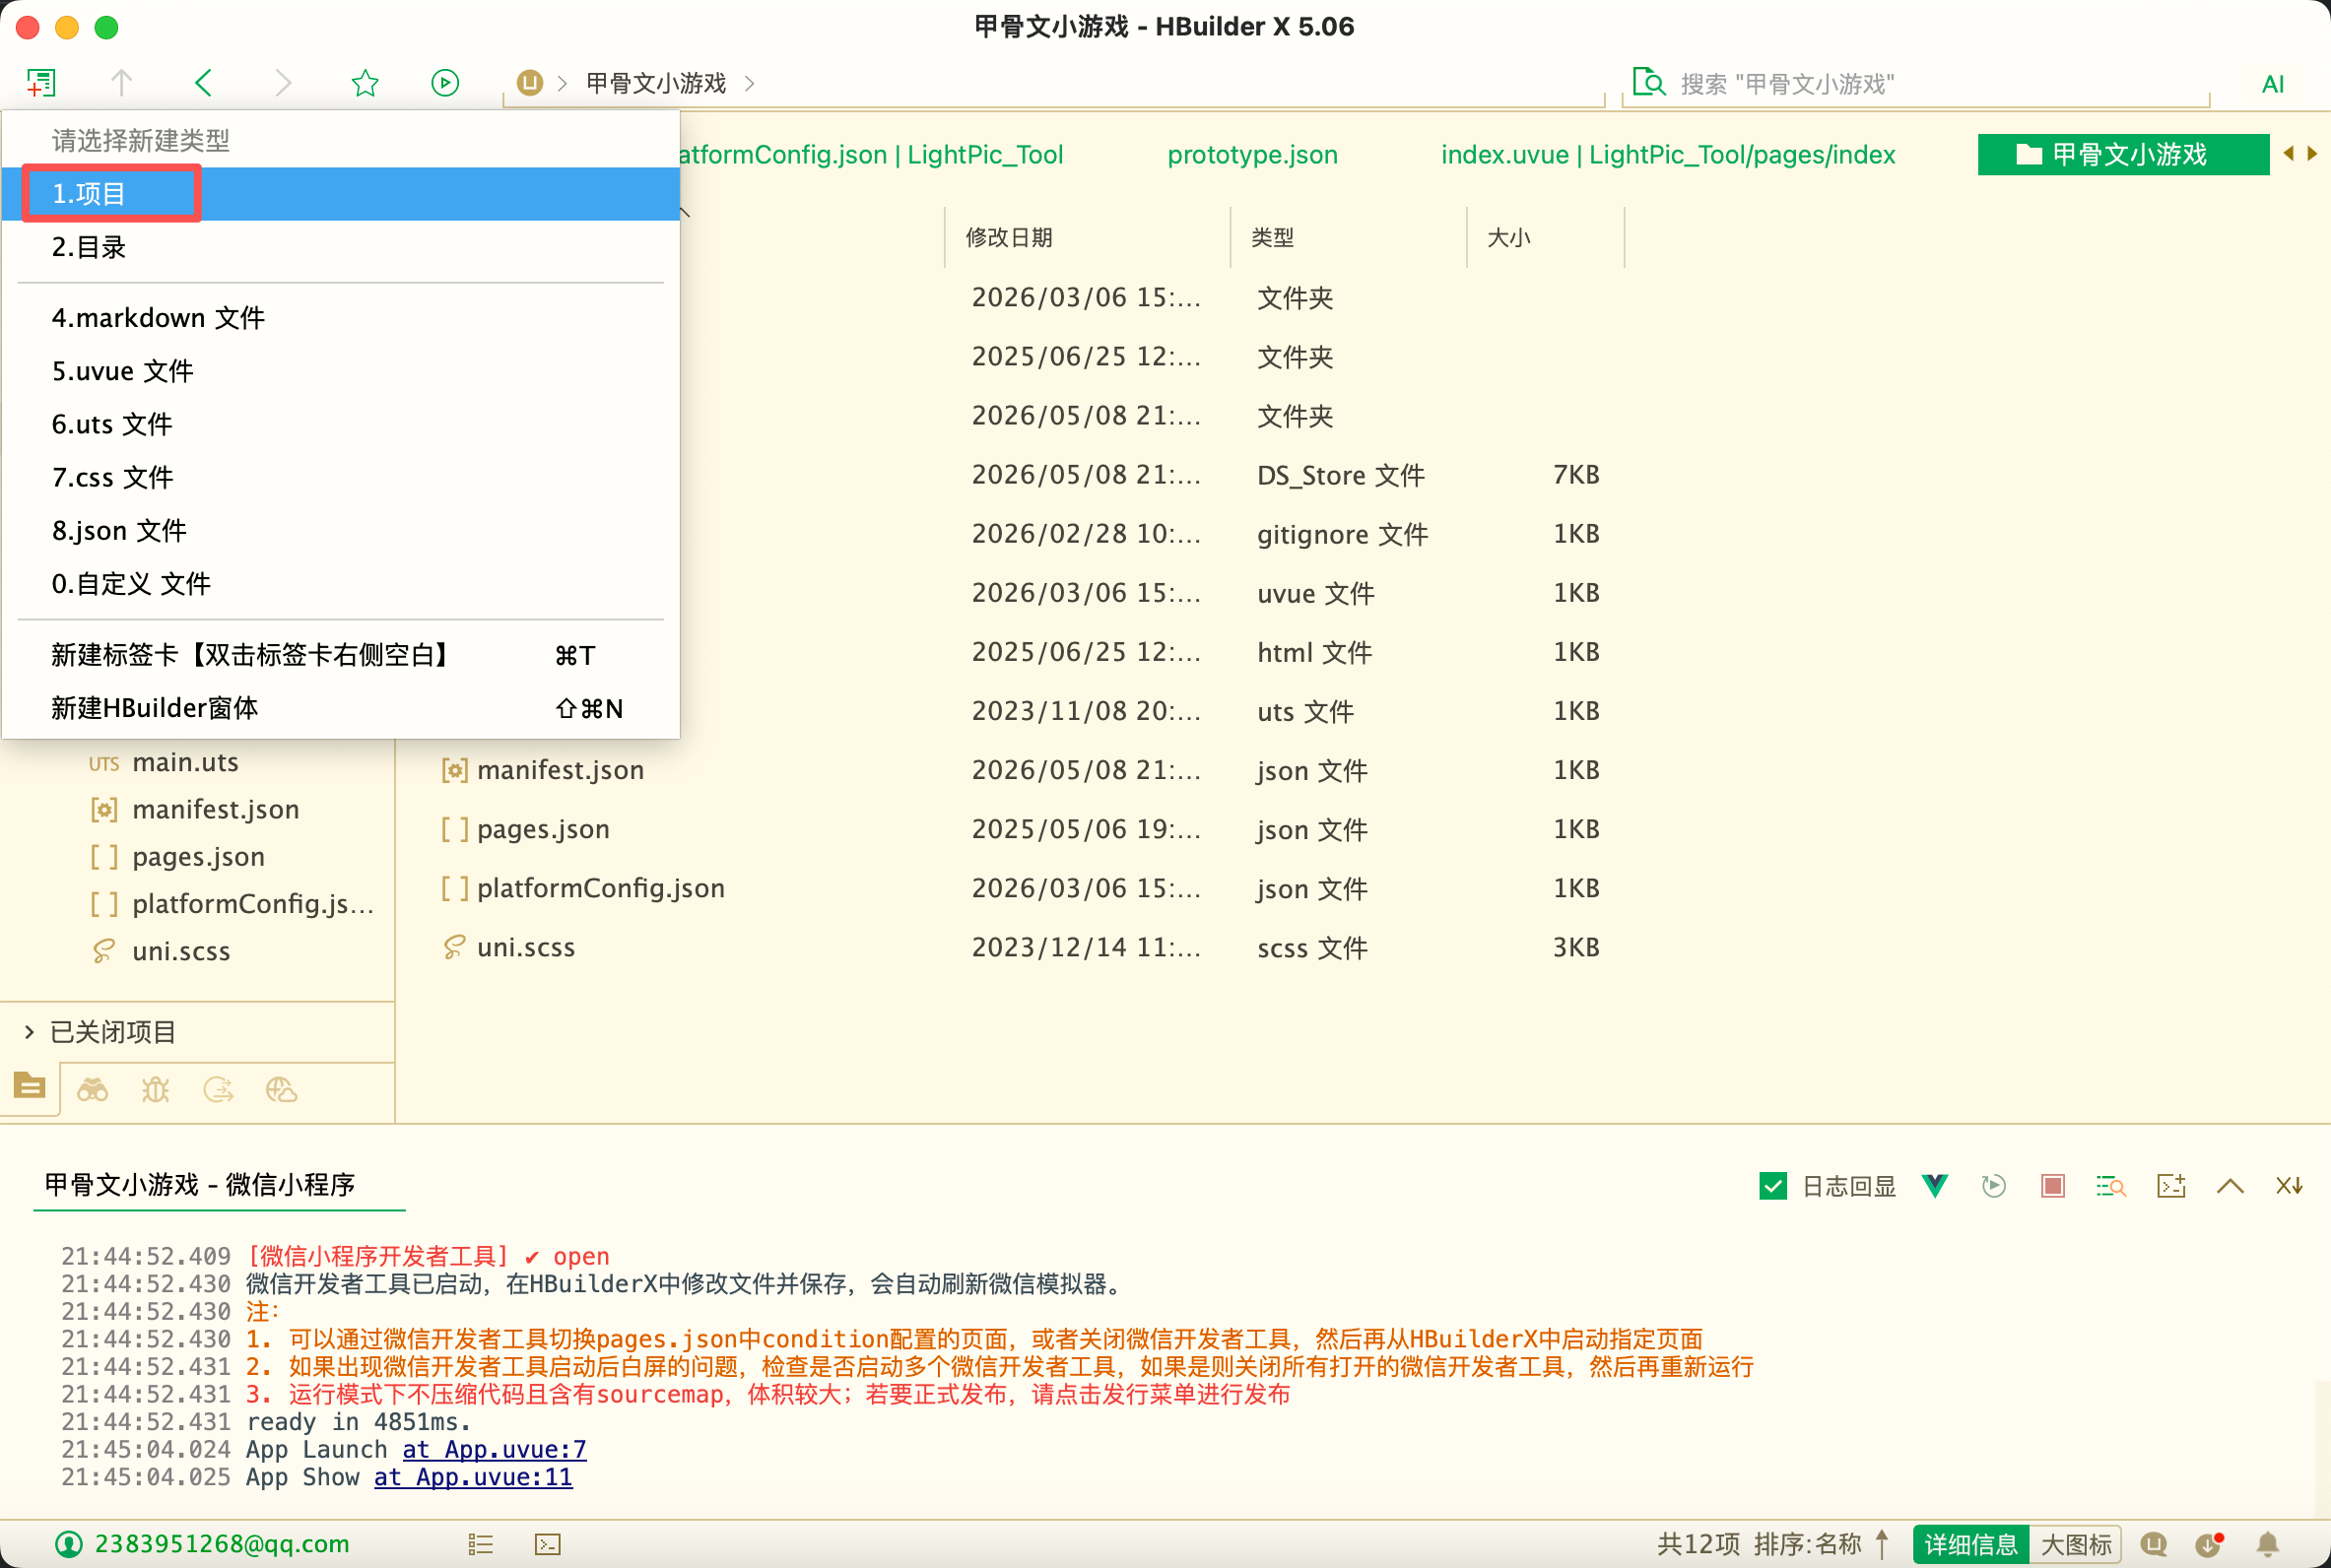Open platformConfig.json in the file list
Viewport: 2331px width, 1568px height.
point(600,888)
